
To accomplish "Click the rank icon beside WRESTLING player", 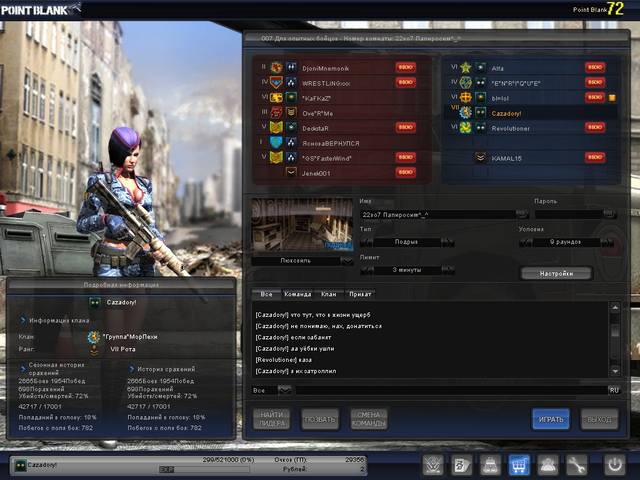I will pyautogui.click(x=291, y=83).
